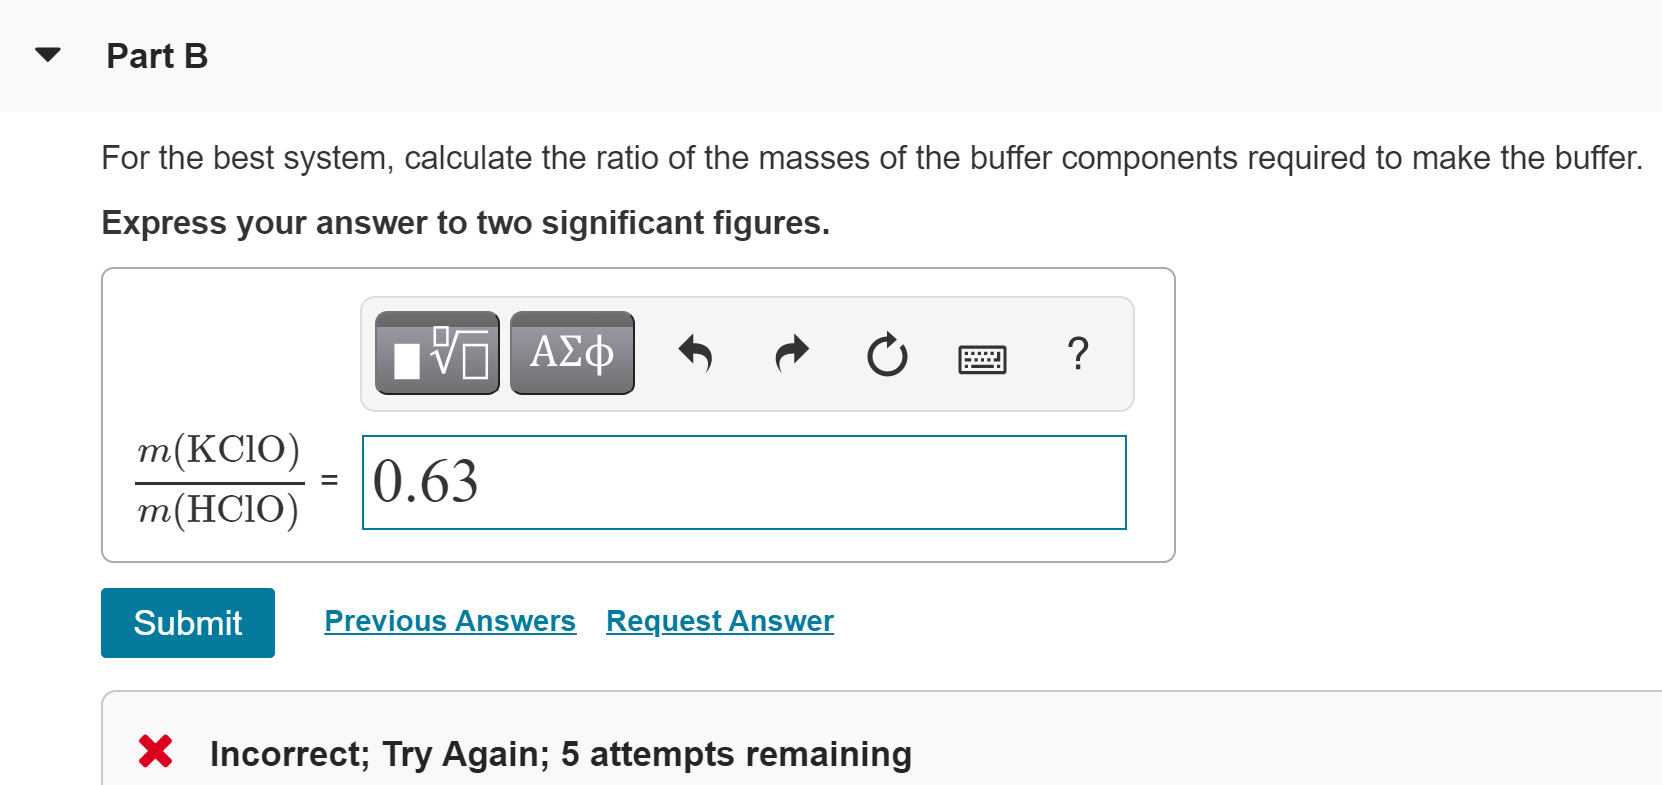
Task: Click the red X incorrect indicator
Action: [x=155, y=751]
